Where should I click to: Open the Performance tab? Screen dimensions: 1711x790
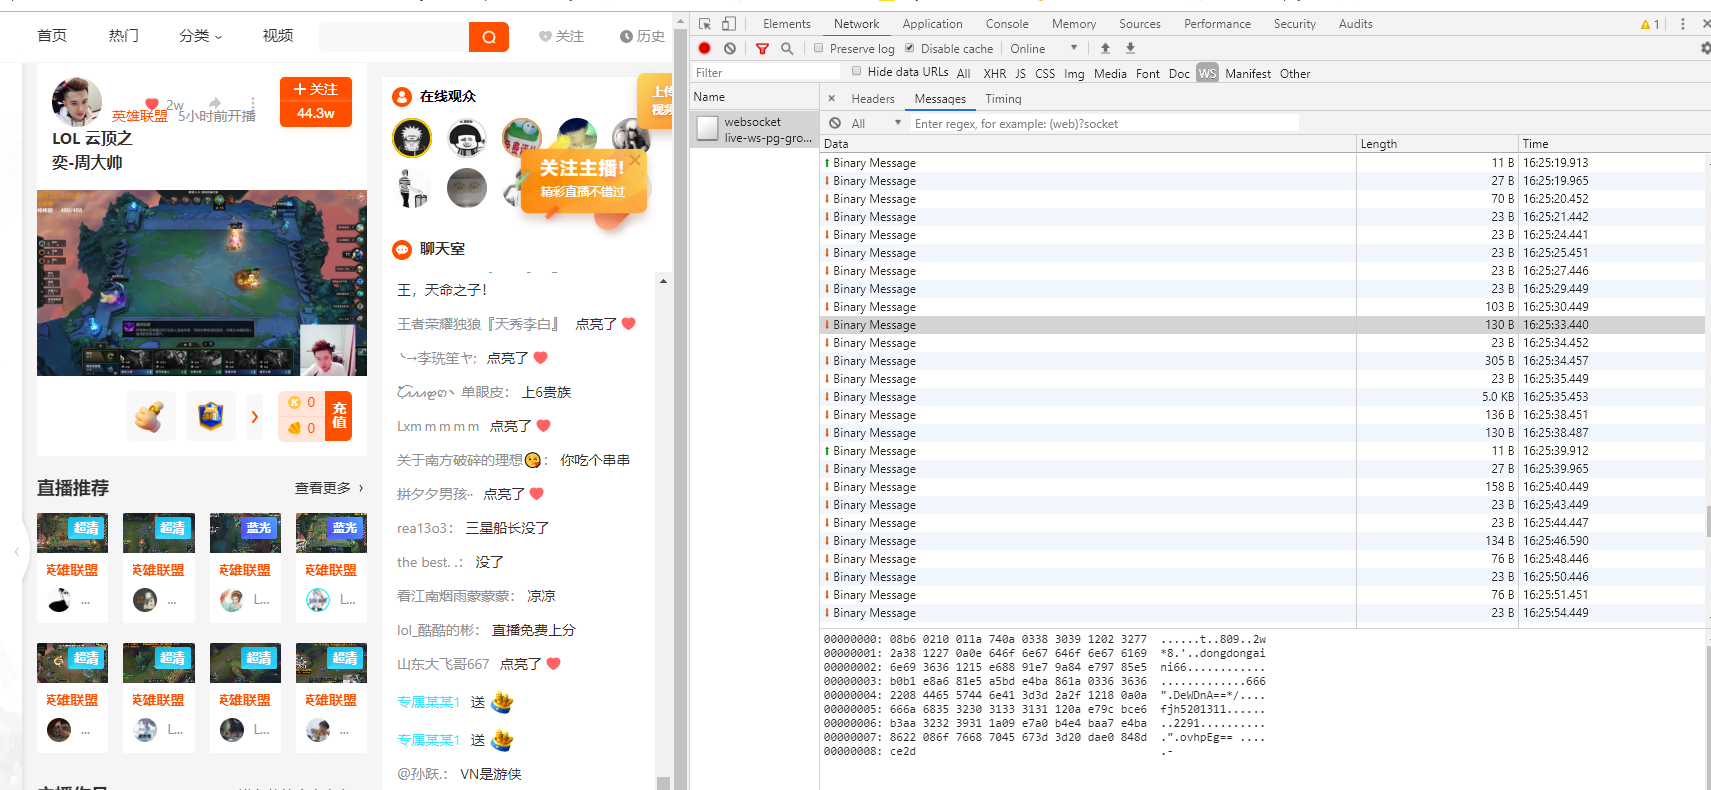point(1217,24)
